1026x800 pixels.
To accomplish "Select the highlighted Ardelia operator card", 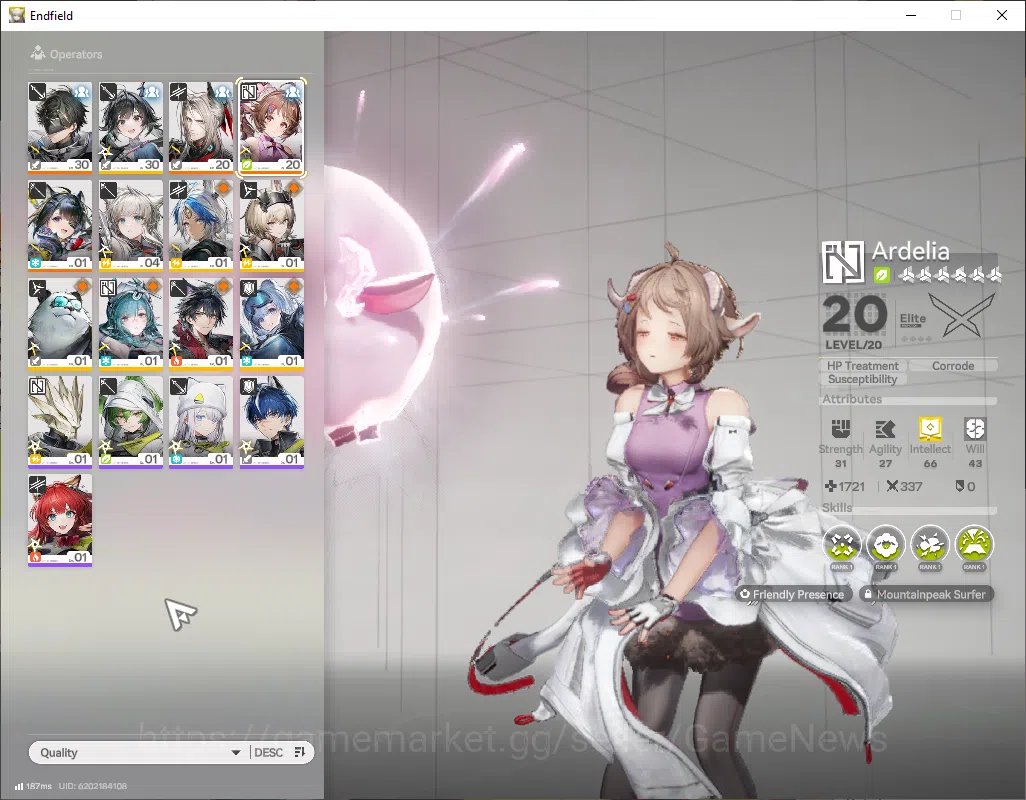I will pos(272,127).
